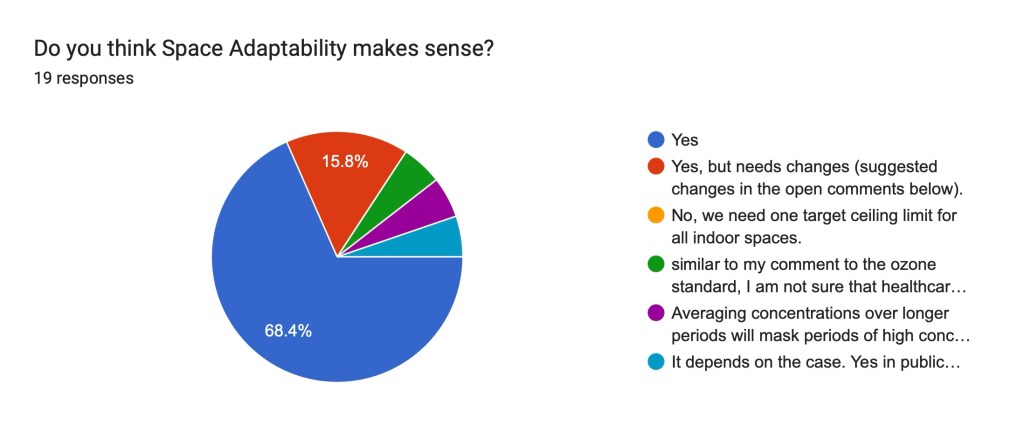Click the '19 responses' count text
Screen dimensions: 1024x430
84,78
